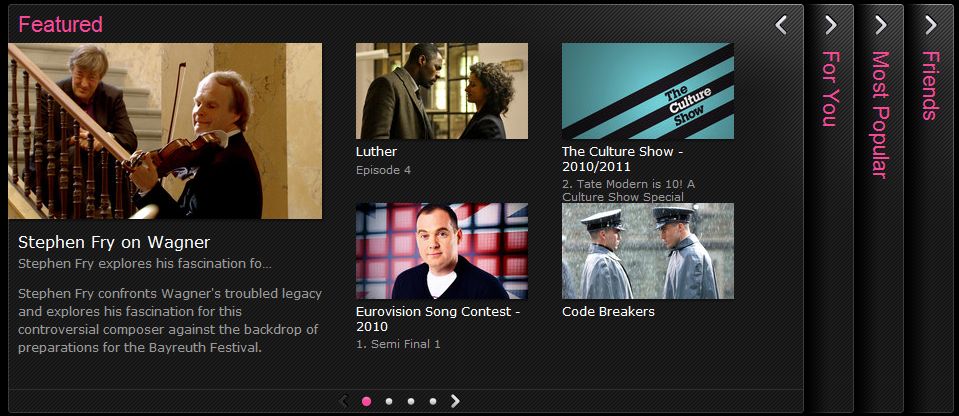This screenshot has width=959, height=416.
Task: Select the third pagination dot
Action: (x=411, y=401)
